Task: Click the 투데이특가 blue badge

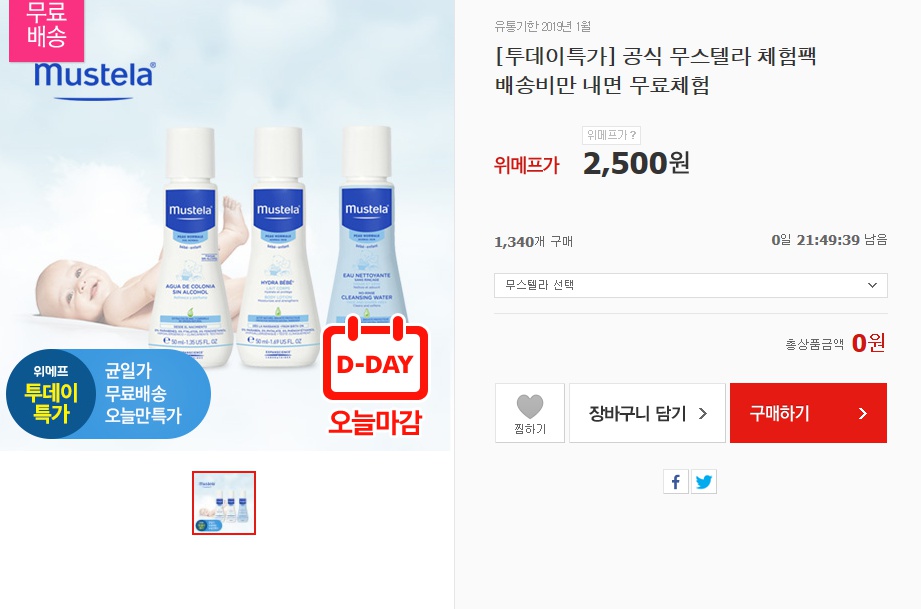Action: 109,393
